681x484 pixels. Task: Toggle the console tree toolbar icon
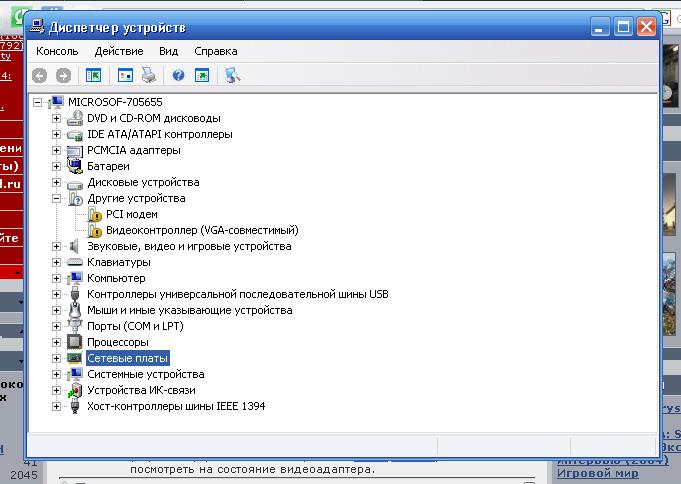(93, 76)
